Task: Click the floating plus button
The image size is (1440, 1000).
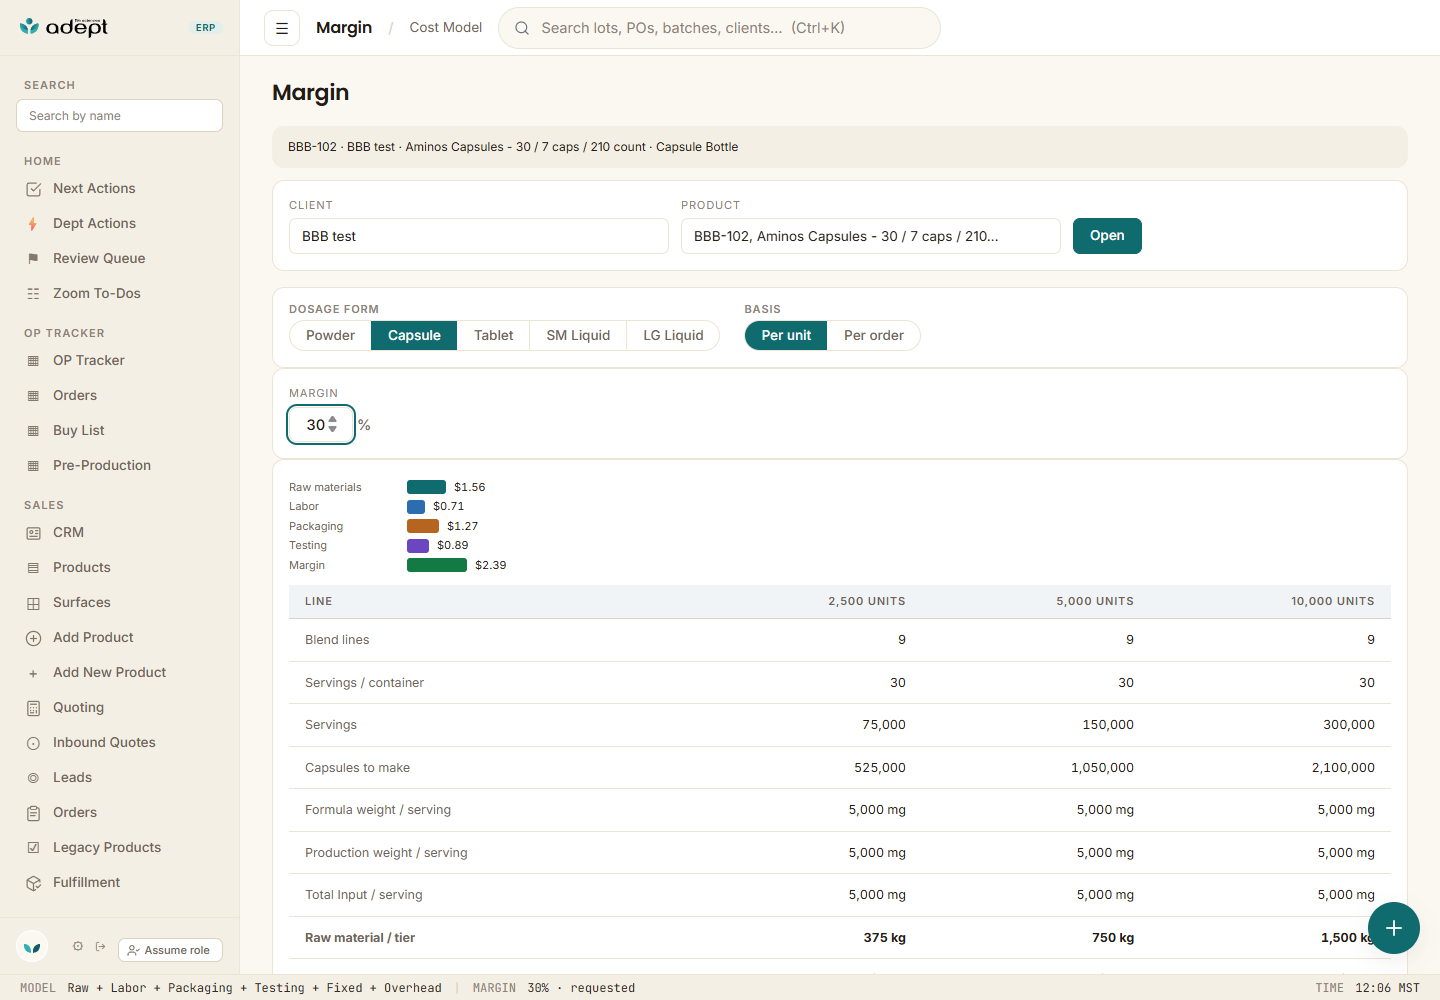Action: coord(1394,928)
